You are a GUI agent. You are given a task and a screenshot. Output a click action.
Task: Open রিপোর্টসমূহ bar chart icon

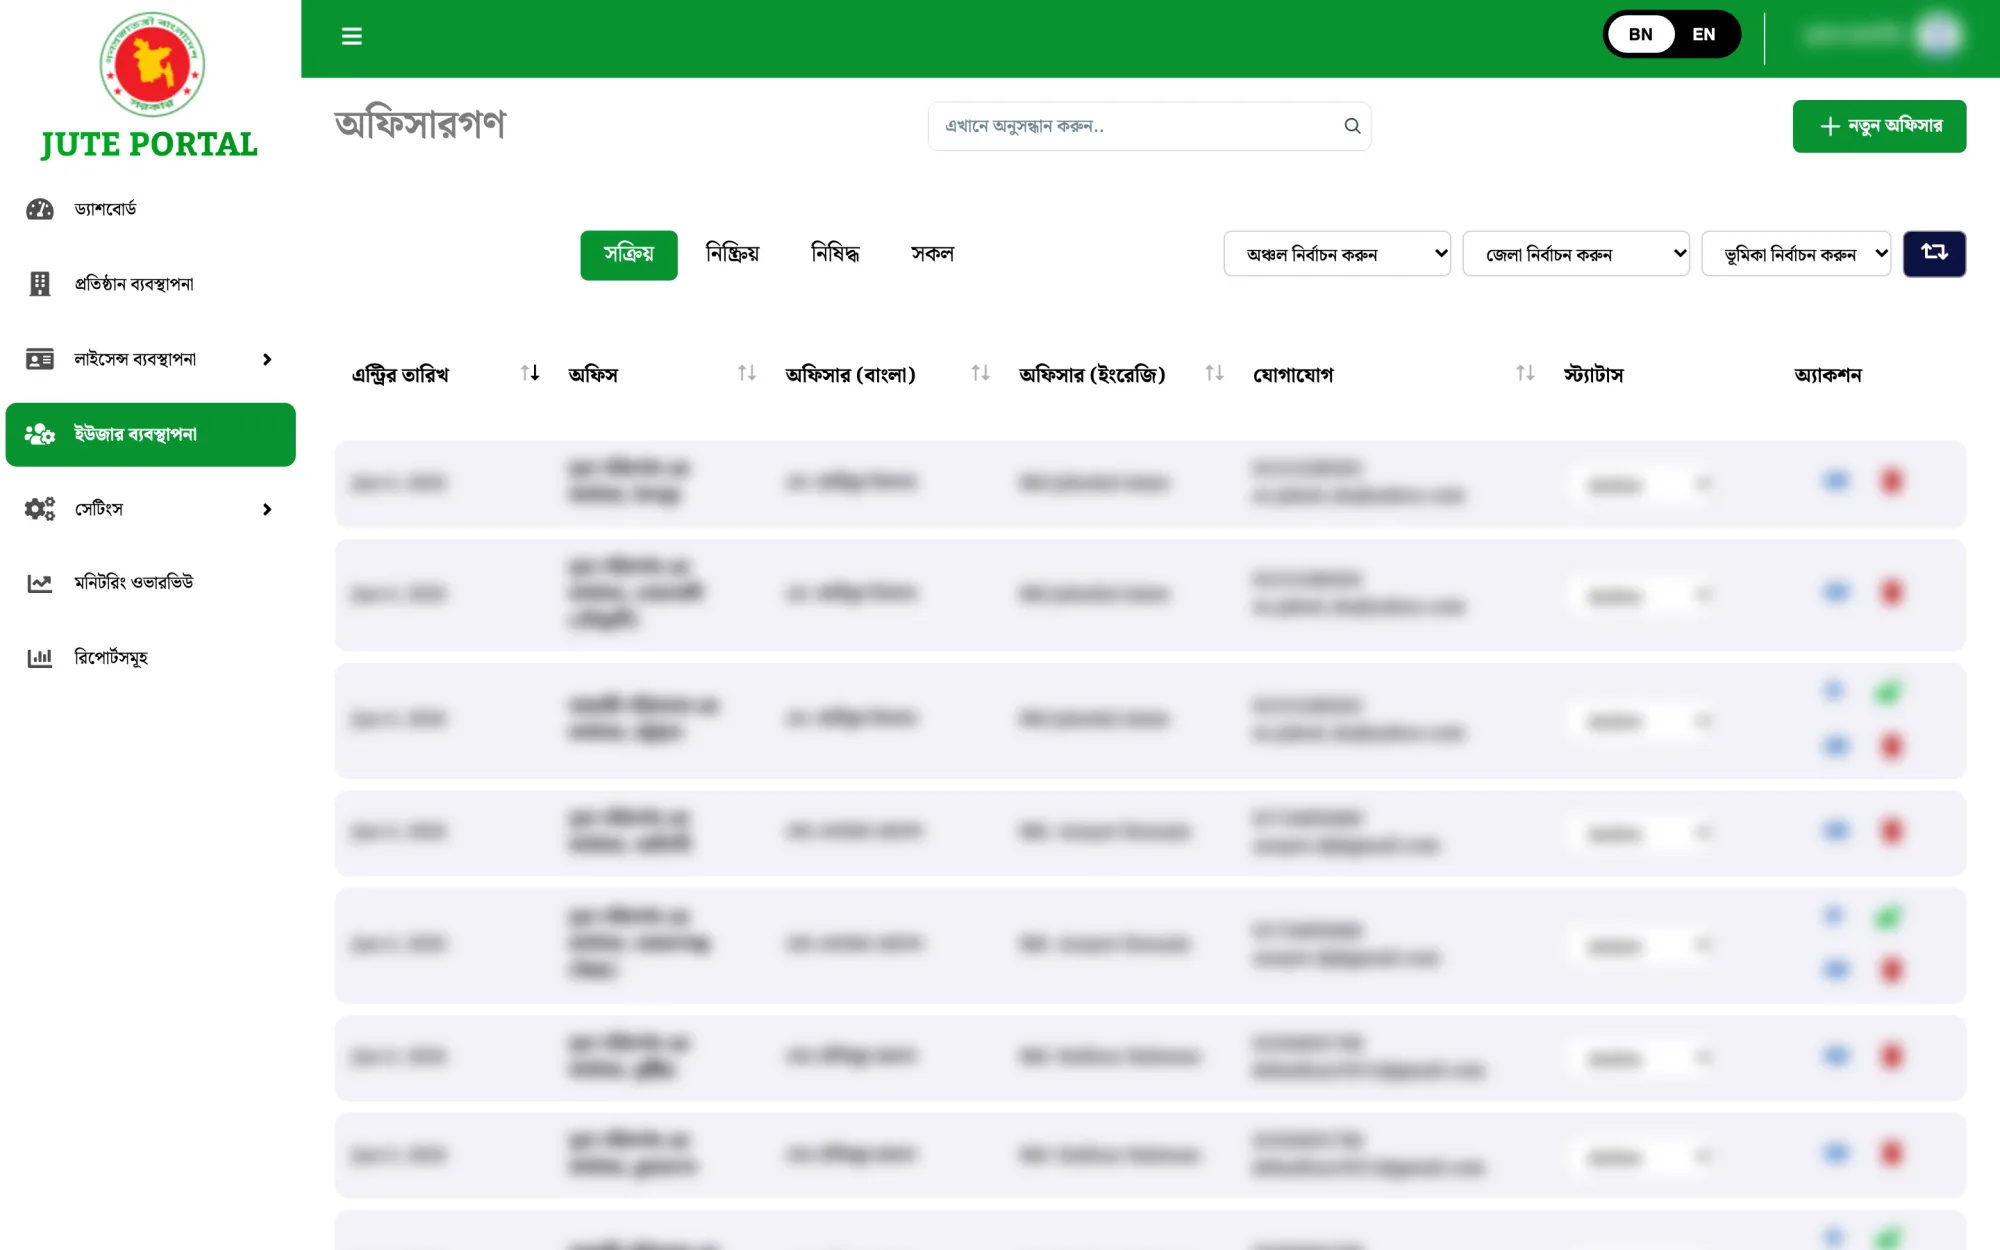pos(40,658)
